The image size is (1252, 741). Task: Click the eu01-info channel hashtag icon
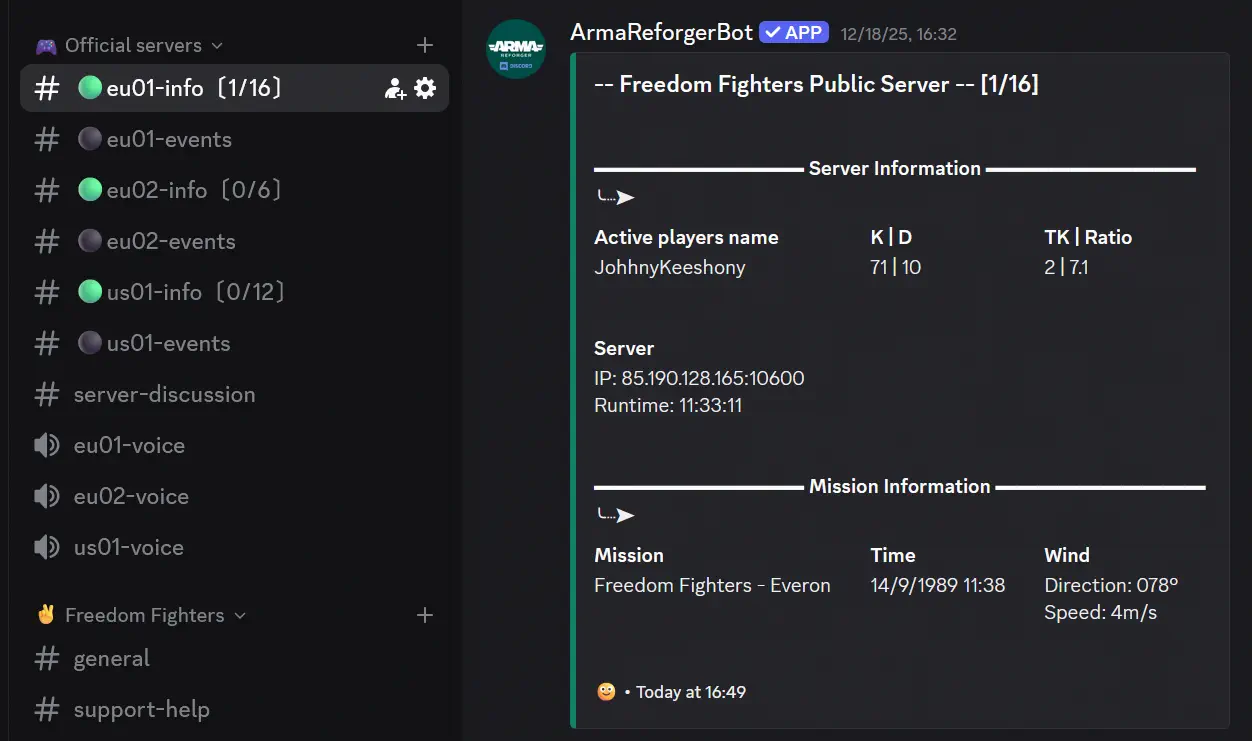pyautogui.click(x=47, y=88)
